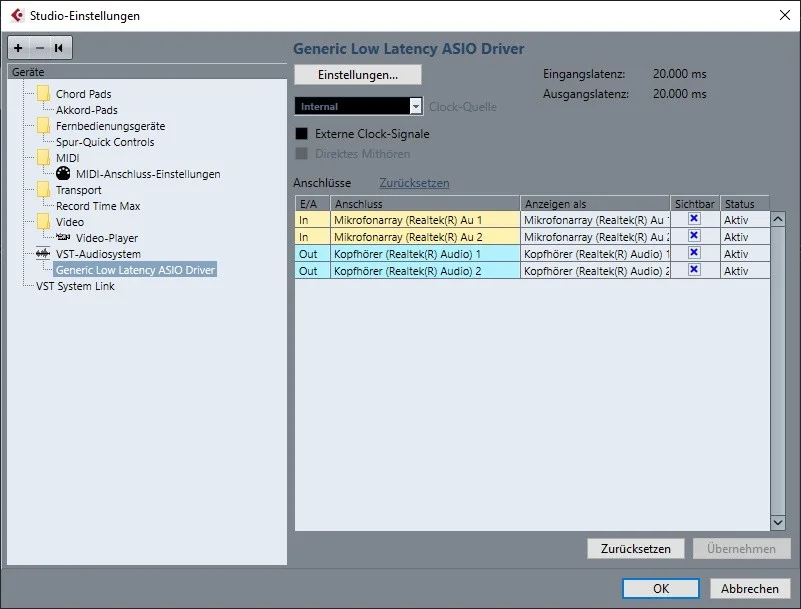Select Anschluss cell Mikrofonarray (Realtek(R) Au 1

[x=425, y=220]
